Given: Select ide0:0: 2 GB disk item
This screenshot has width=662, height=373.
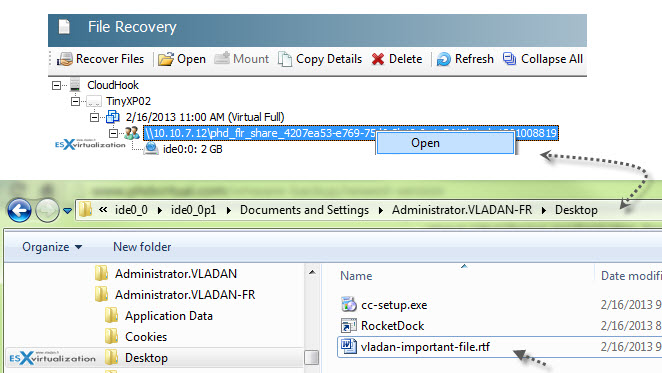Looking at the screenshot, I should tap(193, 149).
